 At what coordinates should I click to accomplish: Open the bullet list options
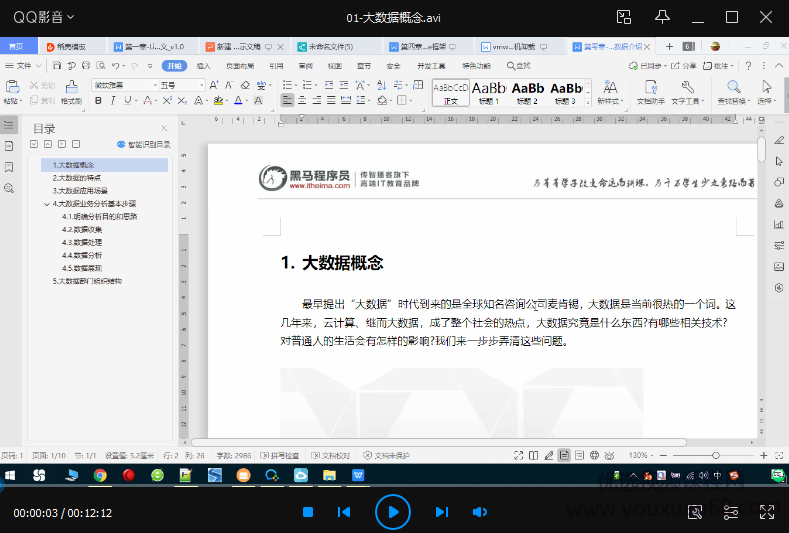coord(289,85)
